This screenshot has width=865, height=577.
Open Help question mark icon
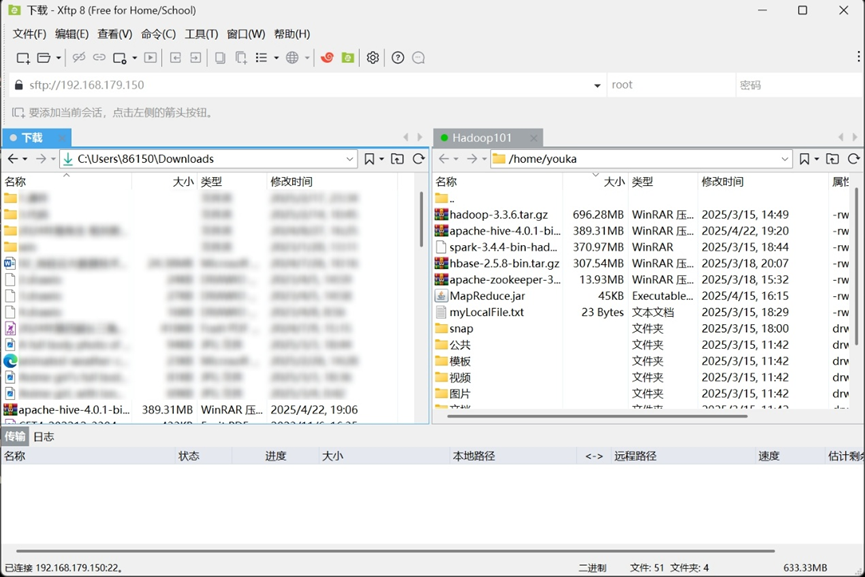click(398, 57)
